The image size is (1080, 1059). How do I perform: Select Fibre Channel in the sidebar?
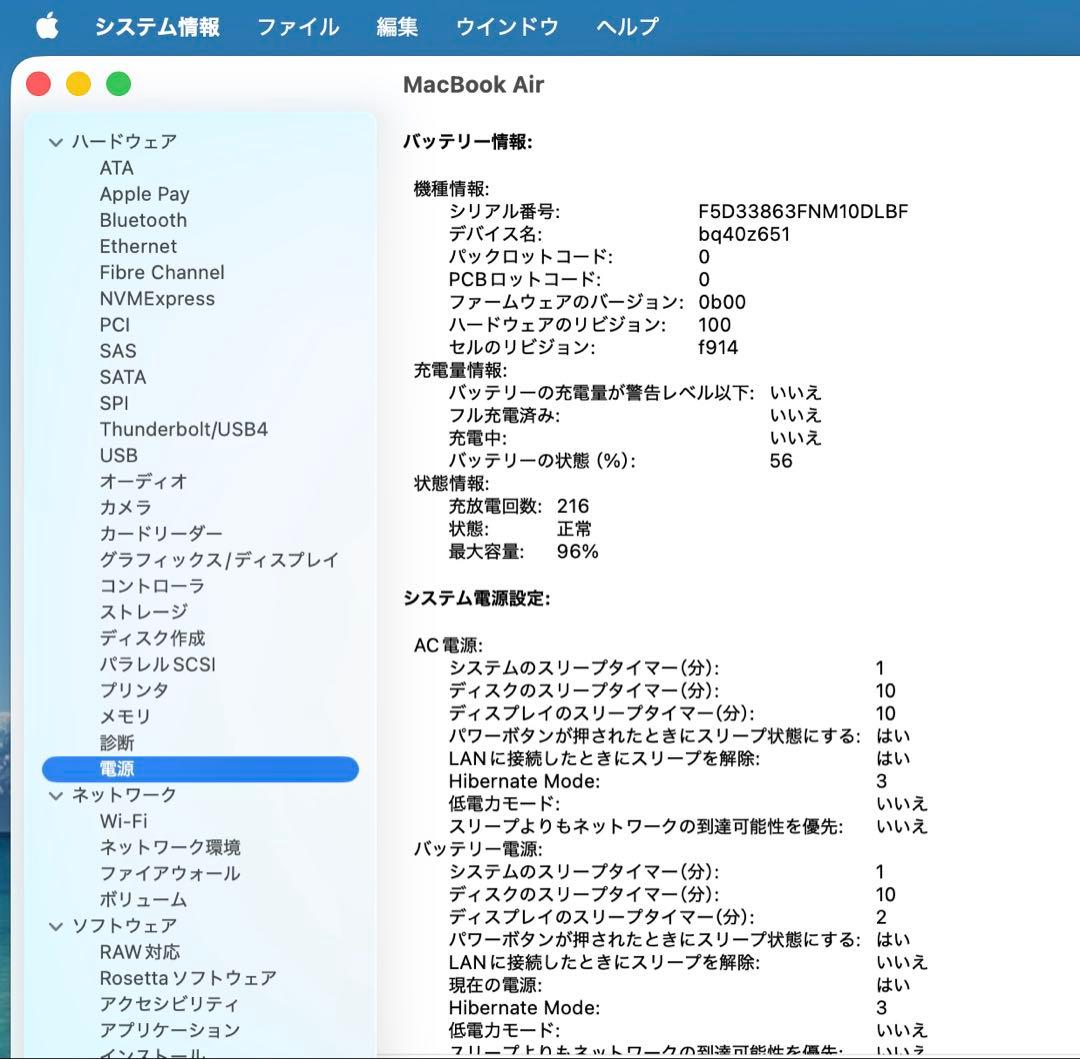pos(162,273)
